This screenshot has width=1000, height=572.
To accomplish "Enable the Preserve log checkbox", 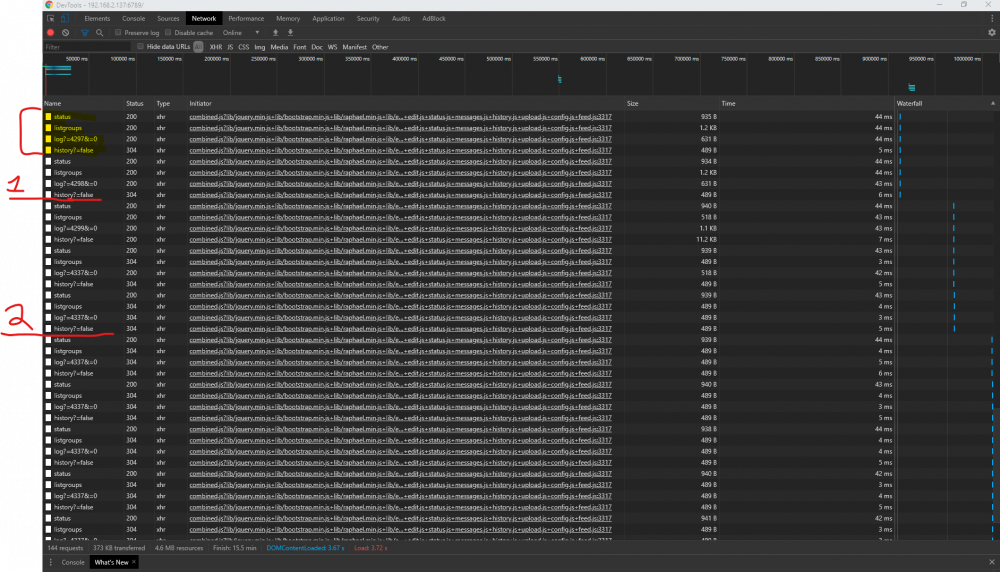I will coord(118,33).
